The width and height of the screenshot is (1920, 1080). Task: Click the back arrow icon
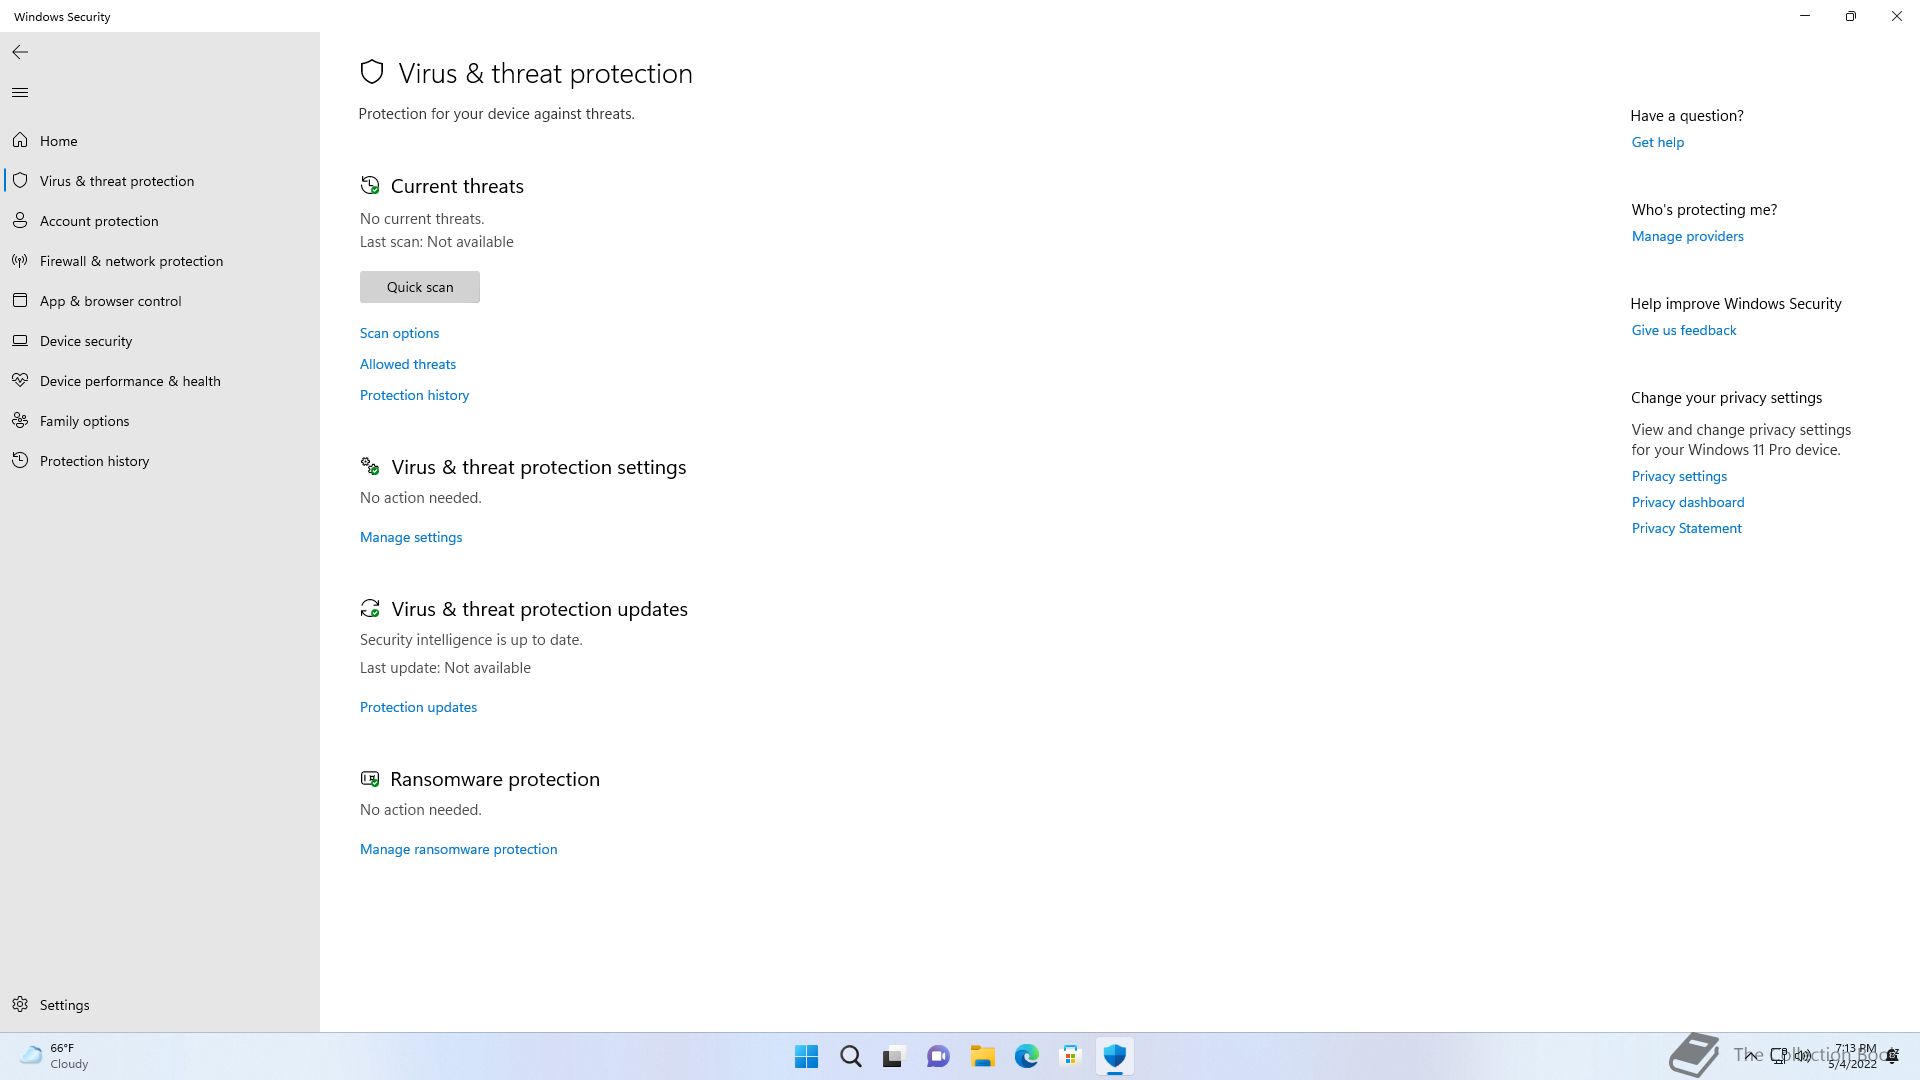[x=20, y=52]
